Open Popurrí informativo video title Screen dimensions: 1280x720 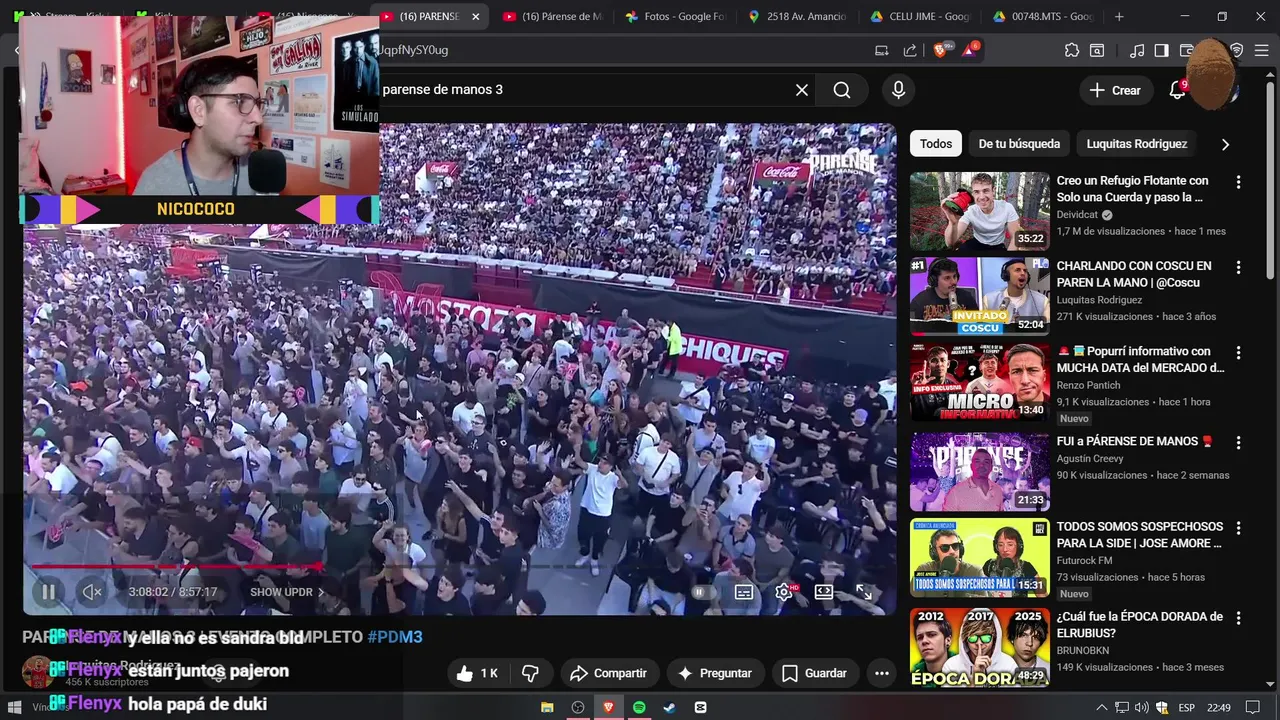point(1140,359)
